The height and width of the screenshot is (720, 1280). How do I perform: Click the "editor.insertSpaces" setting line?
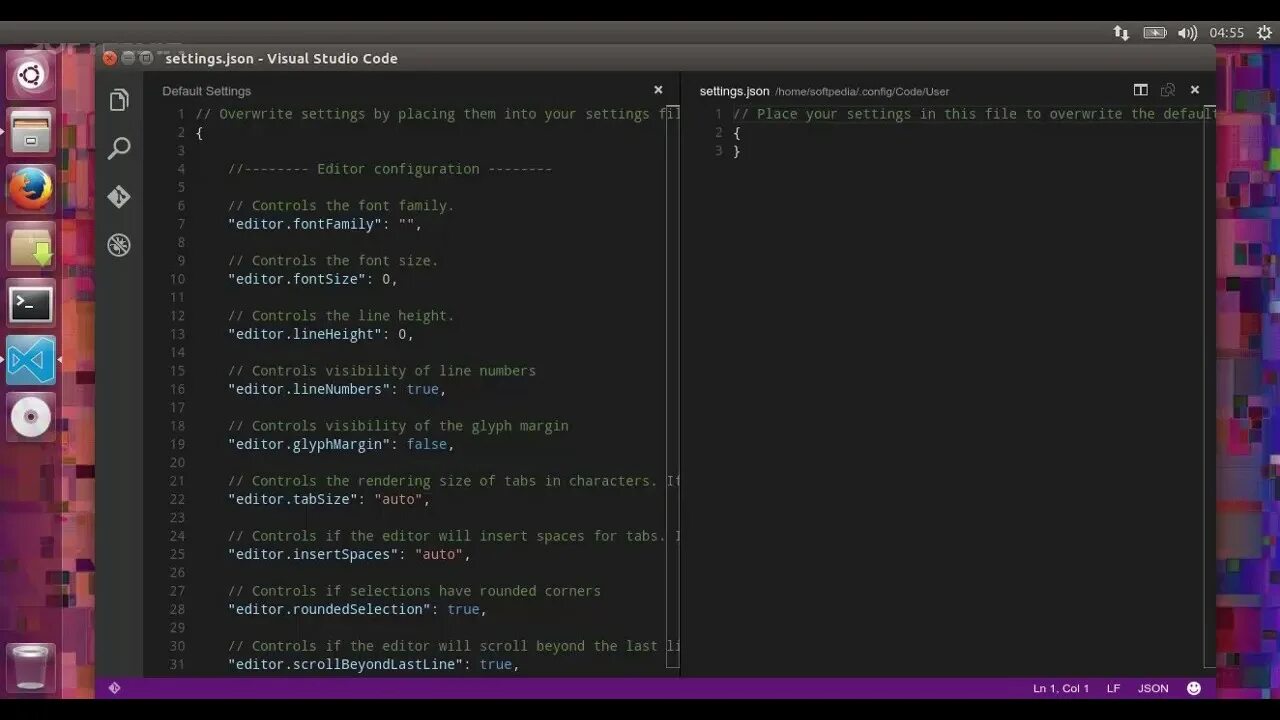(349, 554)
